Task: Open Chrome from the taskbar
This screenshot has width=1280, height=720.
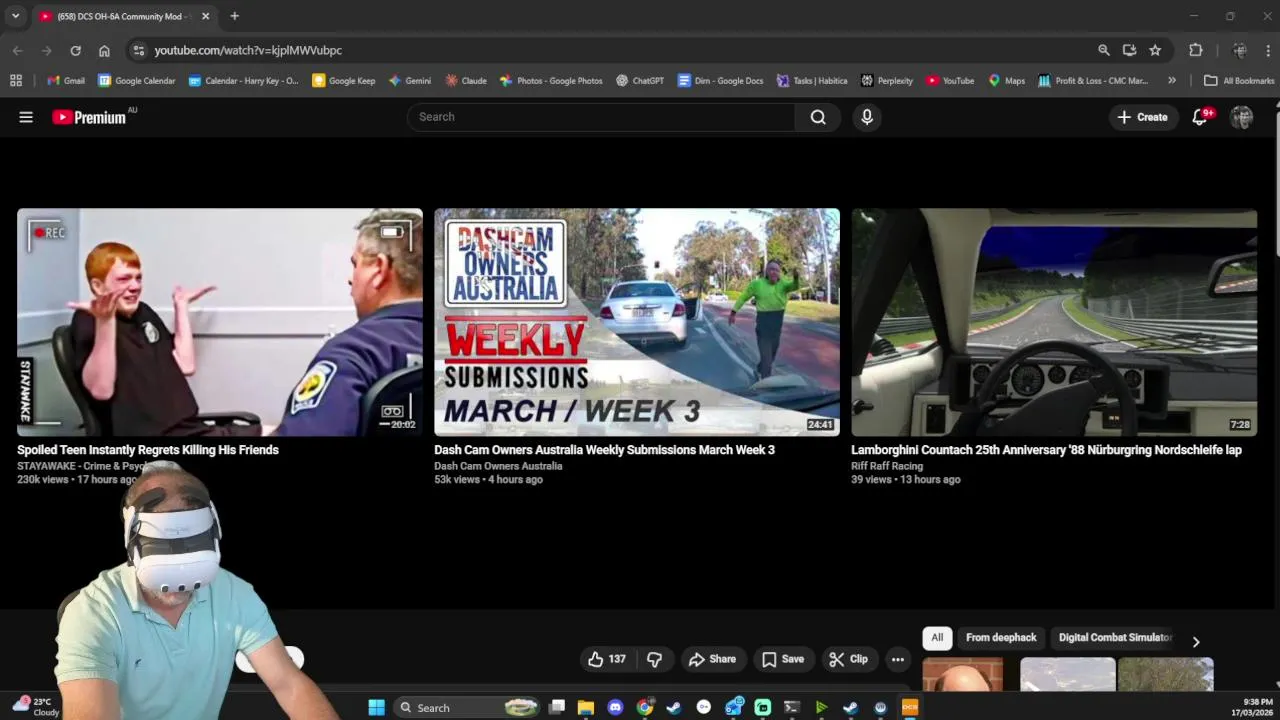Action: tap(645, 707)
